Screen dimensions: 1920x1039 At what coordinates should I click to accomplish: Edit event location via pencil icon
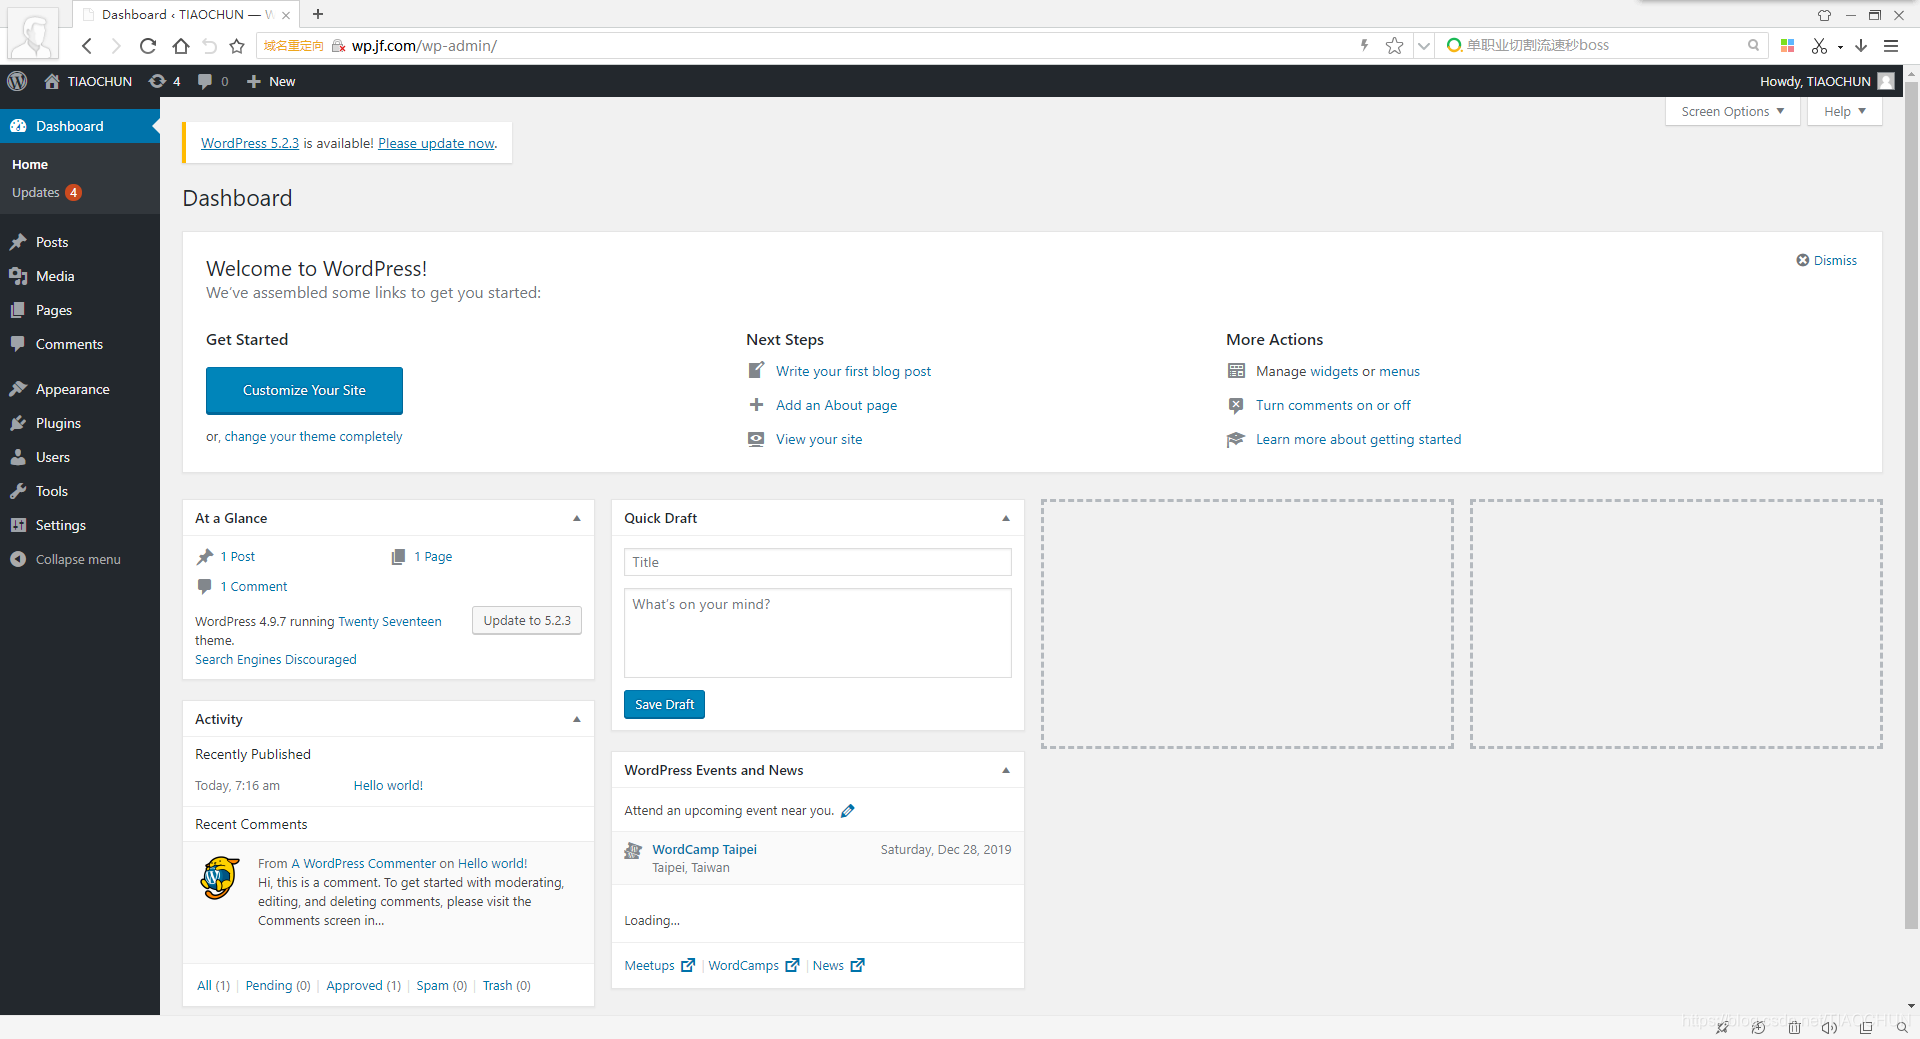[x=848, y=811]
